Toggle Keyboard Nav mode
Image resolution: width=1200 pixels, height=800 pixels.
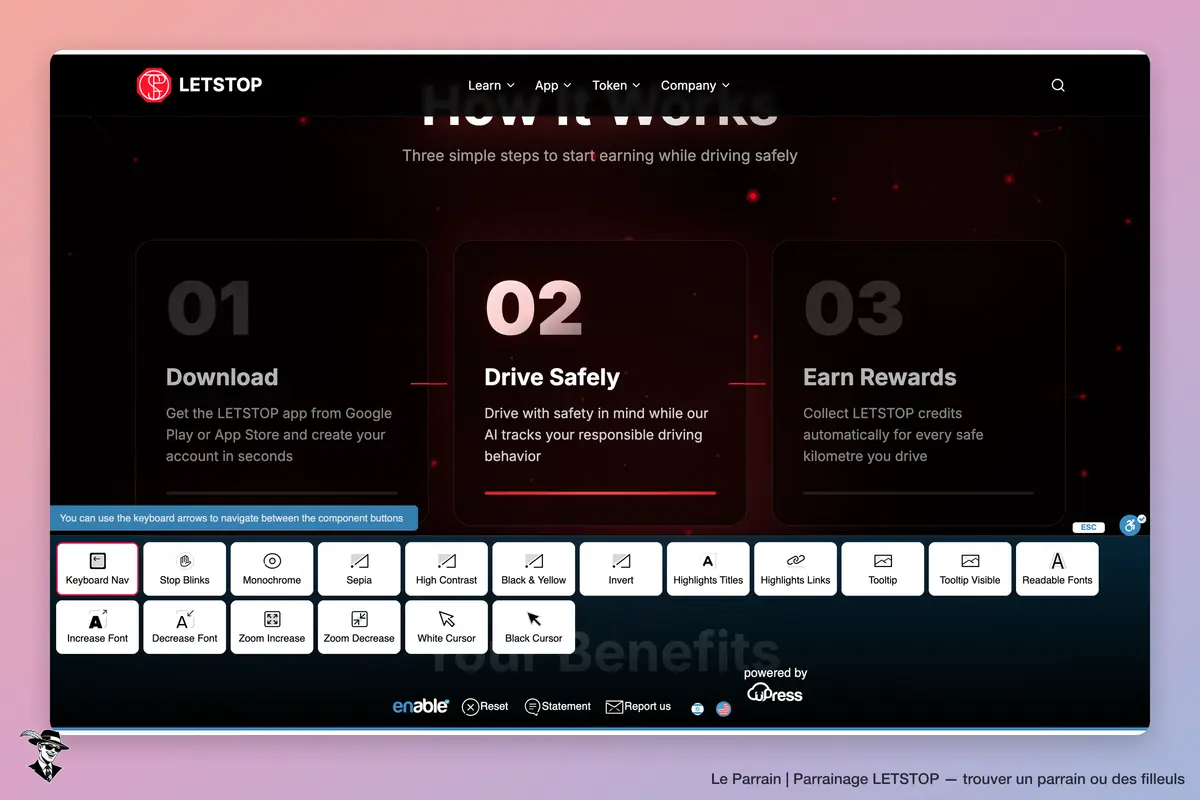[x=98, y=569]
